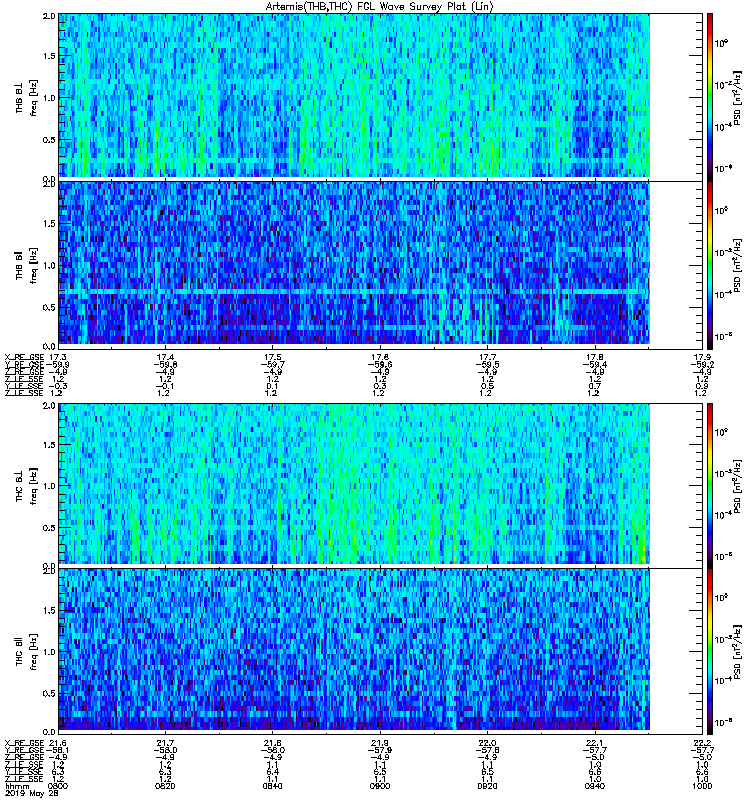Click the 'X_RE_GSE' row label under the THC panels

click(x=24, y=743)
